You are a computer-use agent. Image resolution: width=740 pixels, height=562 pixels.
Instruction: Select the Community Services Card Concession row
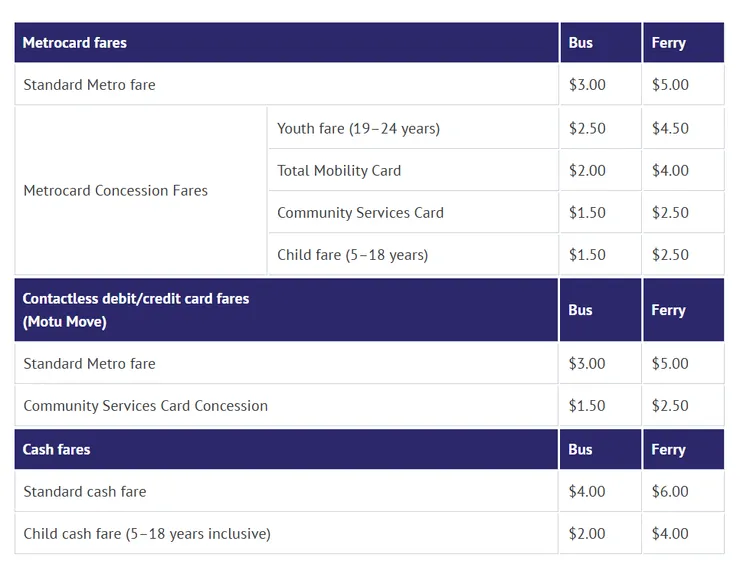[146, 406]
